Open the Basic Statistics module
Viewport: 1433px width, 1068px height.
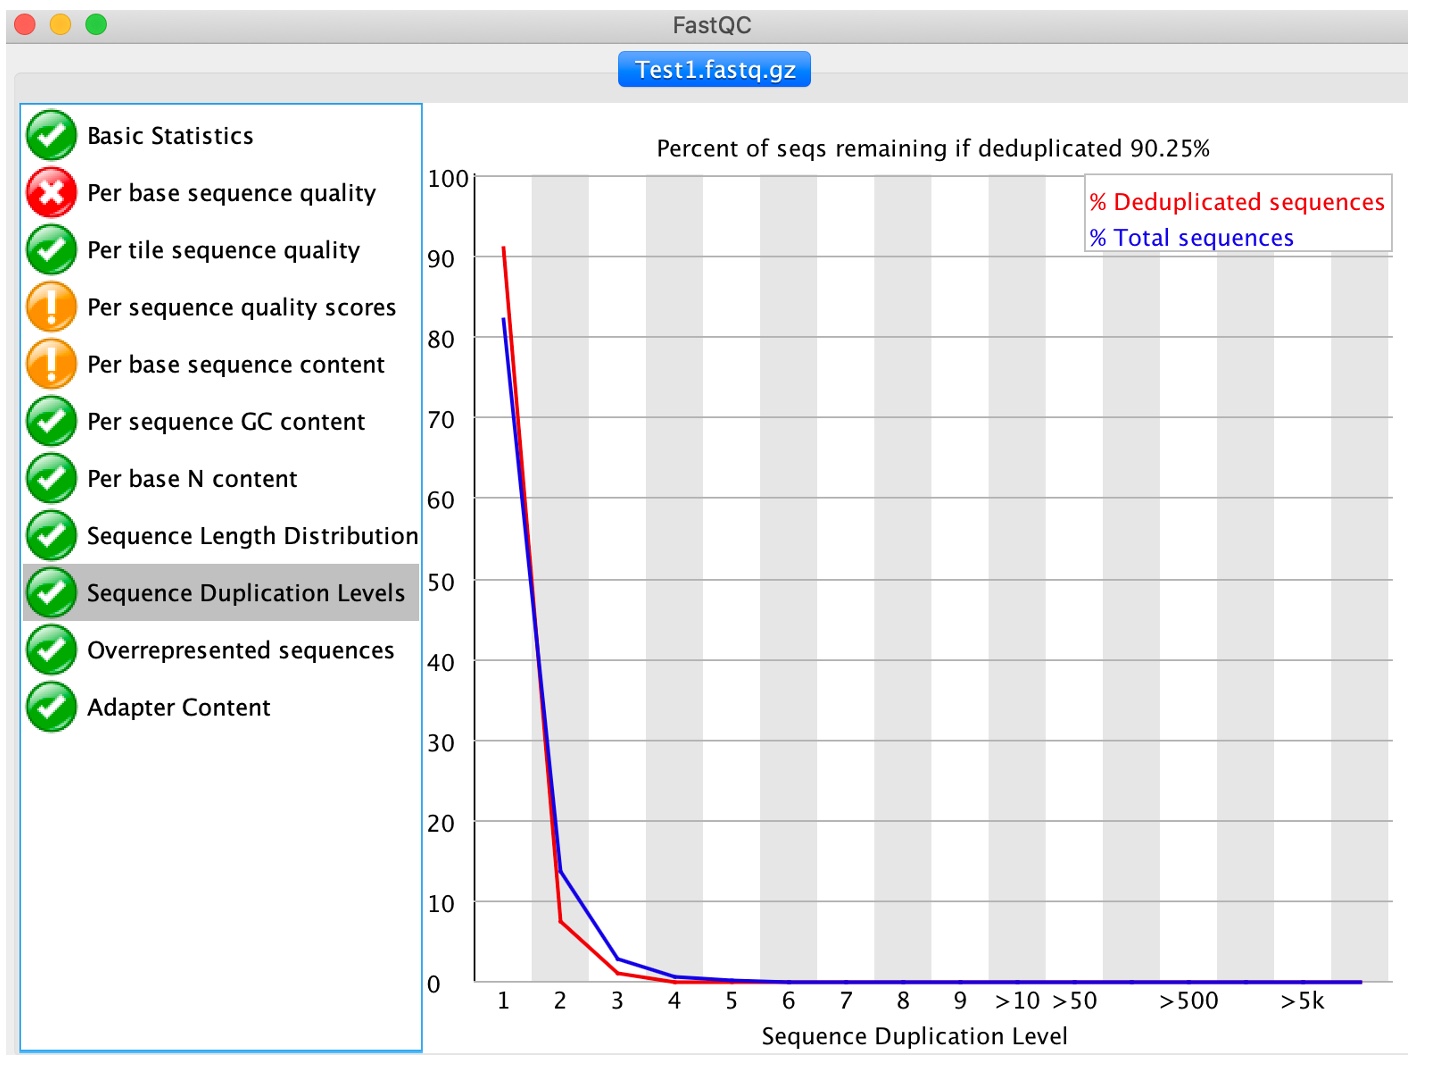coord(170,136)
